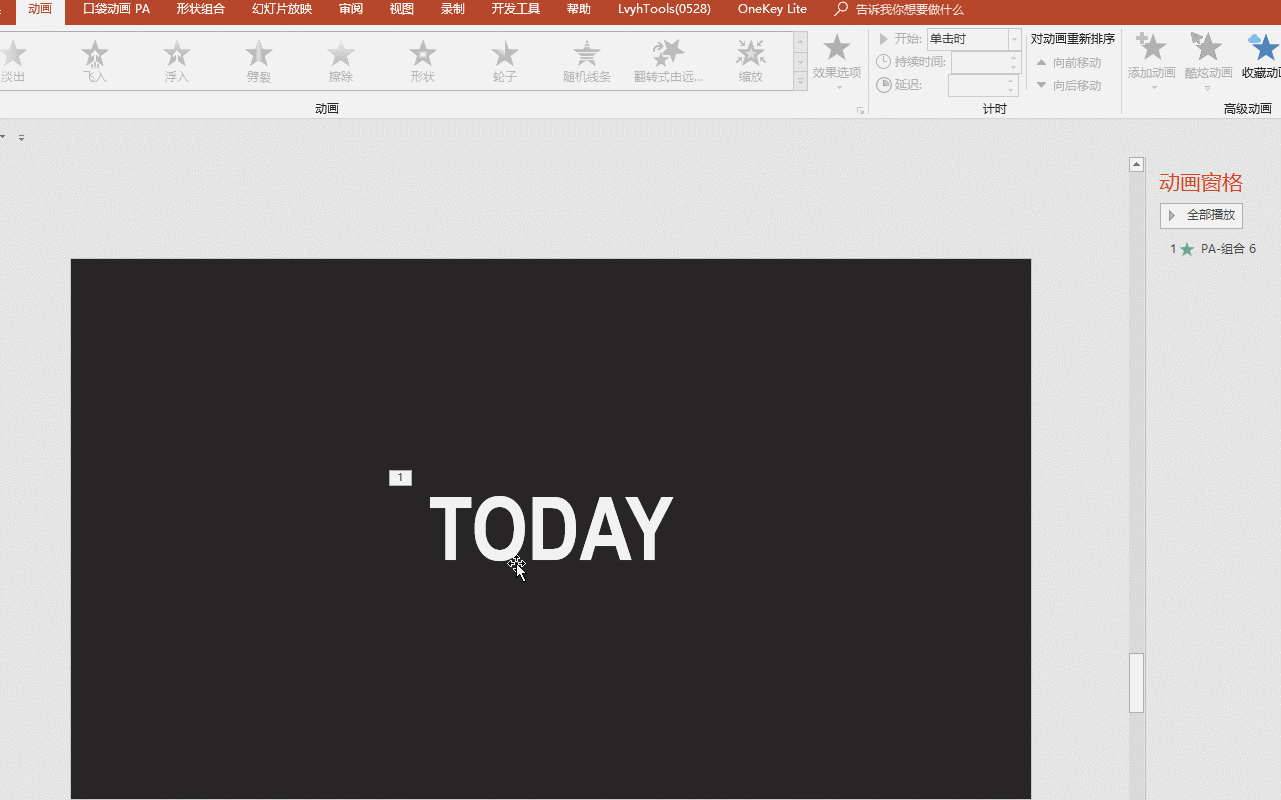The image size is (1281, 800).
Task: Expand the animation gallery more arrow
Action: (800, 82)
